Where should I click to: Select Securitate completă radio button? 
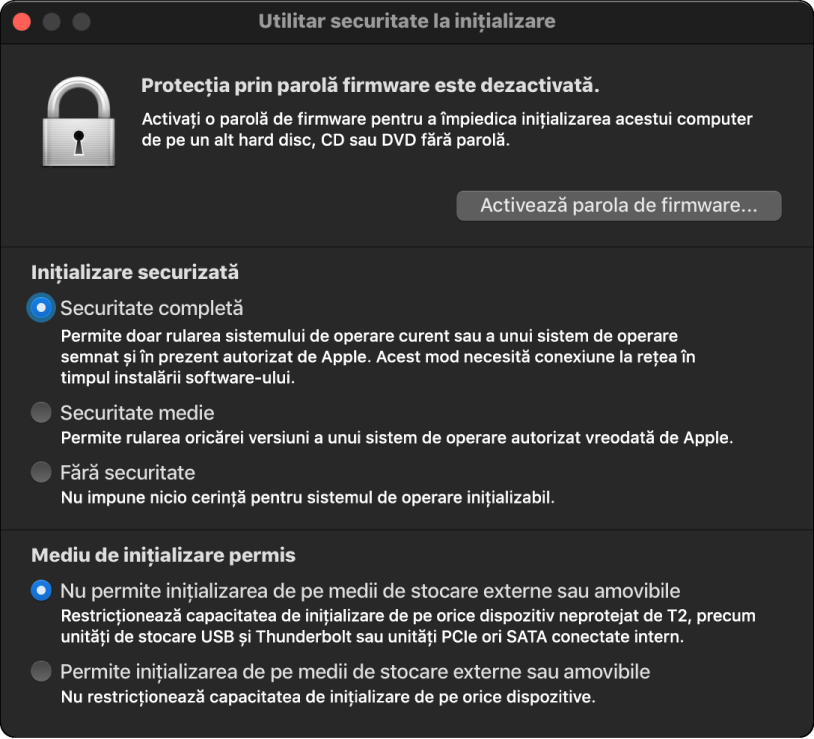click(40, 309)
